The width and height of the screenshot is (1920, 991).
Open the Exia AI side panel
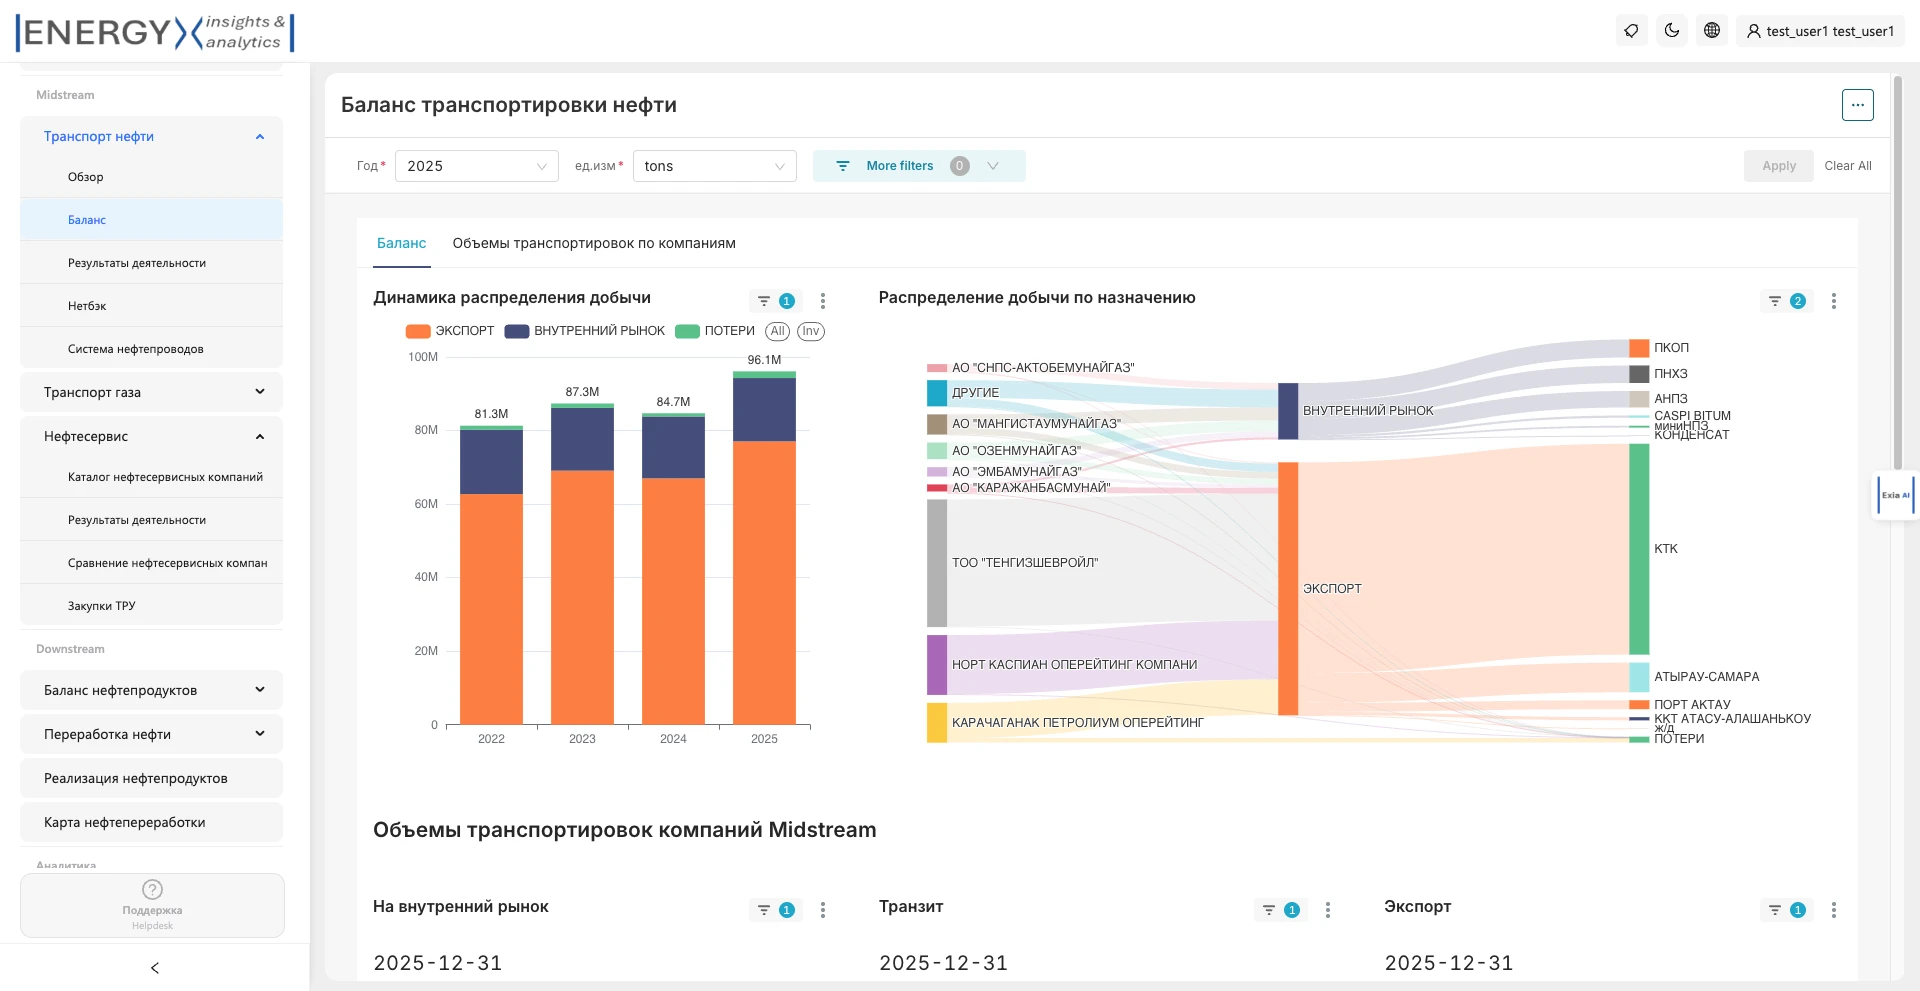(1895, 495)
